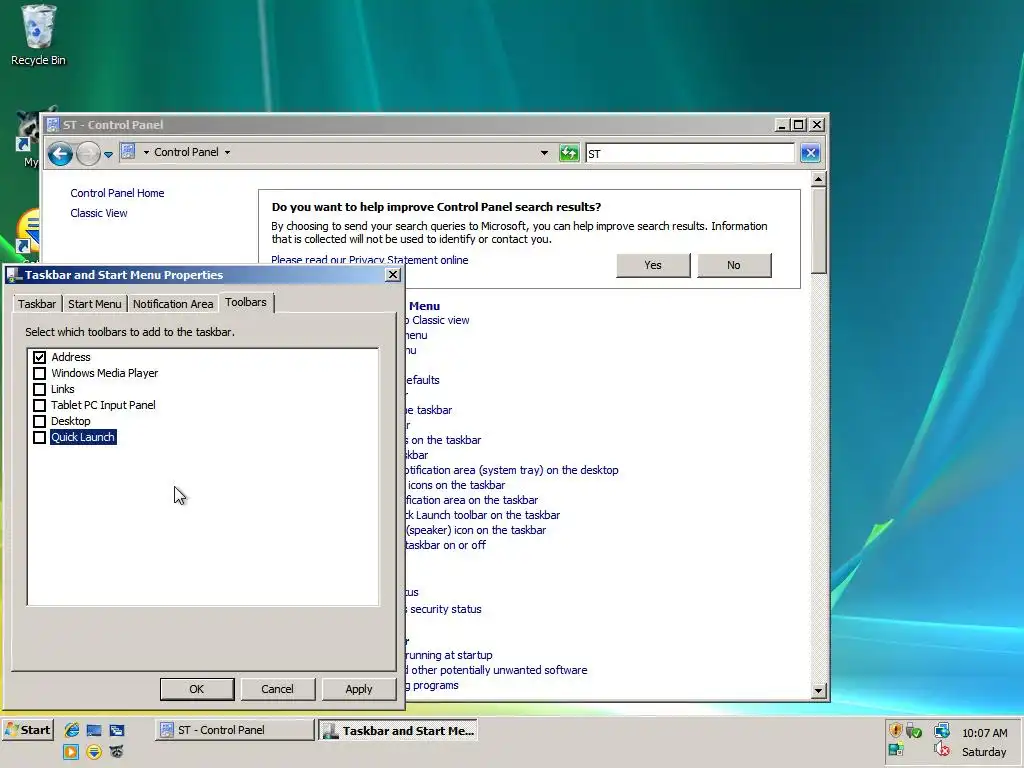The image size is (1024, 768).
Task: Open the Quick Launch toolbar on taskbar link
Action: pos(483,515)
